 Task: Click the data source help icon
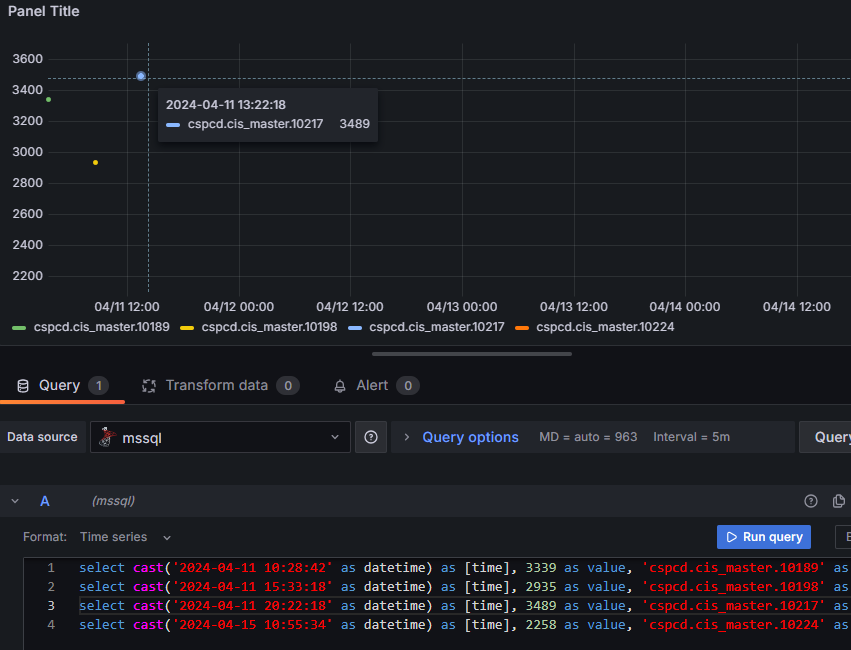coord(371,437)
